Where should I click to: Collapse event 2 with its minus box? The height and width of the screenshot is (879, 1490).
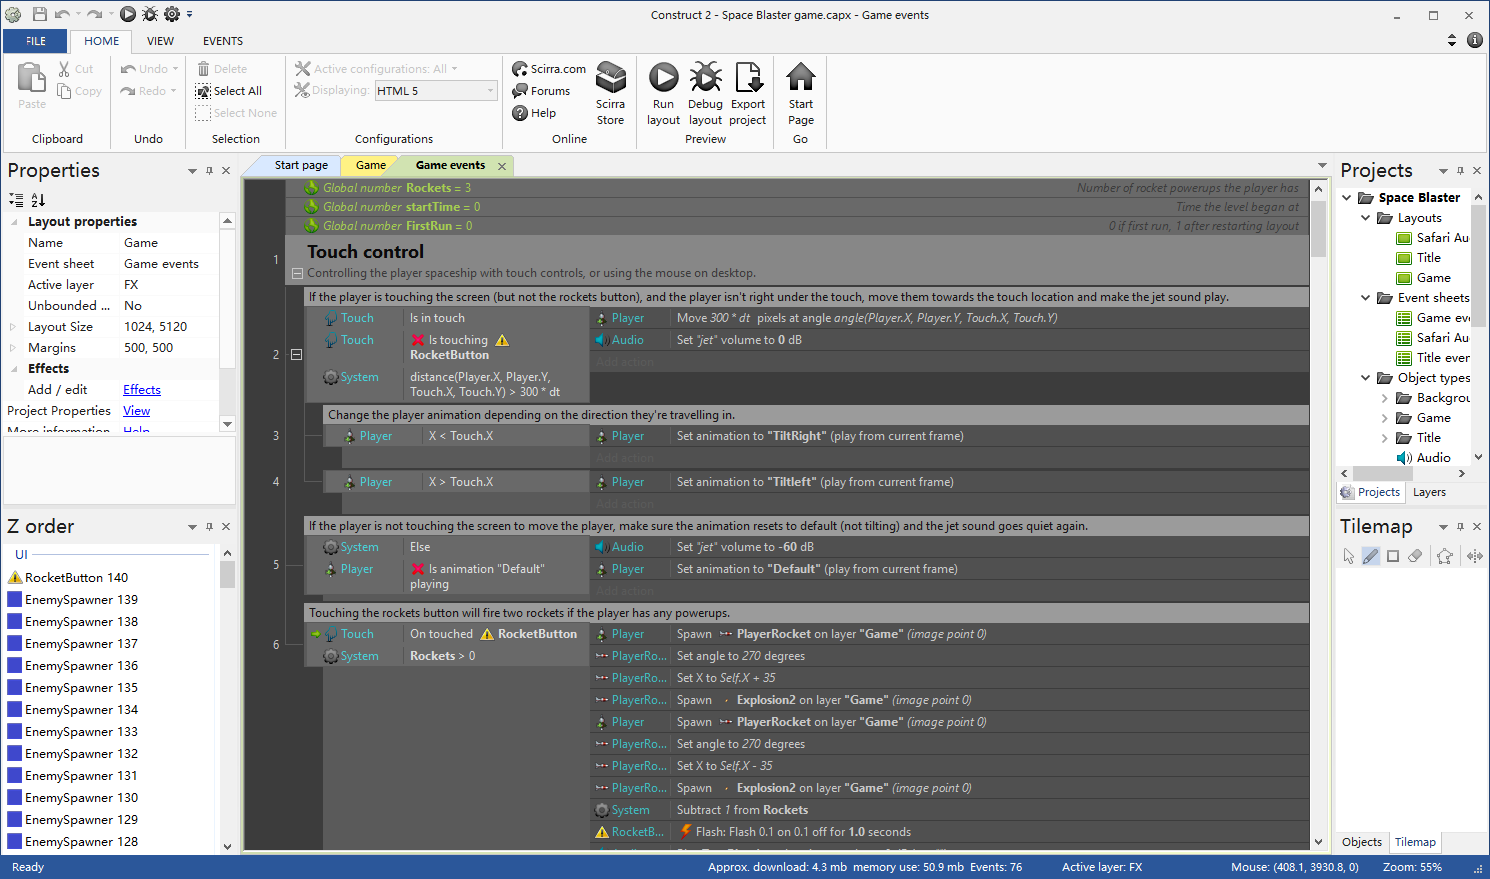coord(296,354)
